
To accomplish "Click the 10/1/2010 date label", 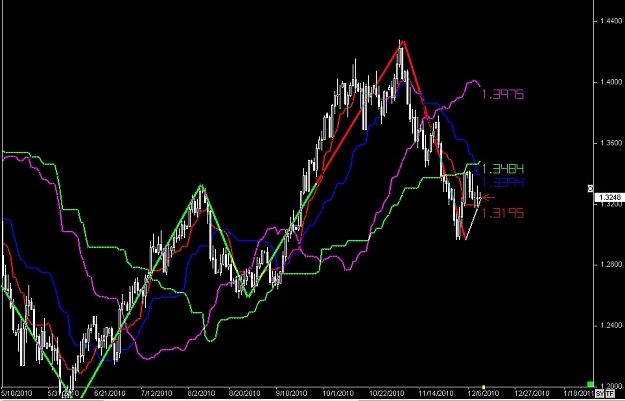I will coord(338,393).
